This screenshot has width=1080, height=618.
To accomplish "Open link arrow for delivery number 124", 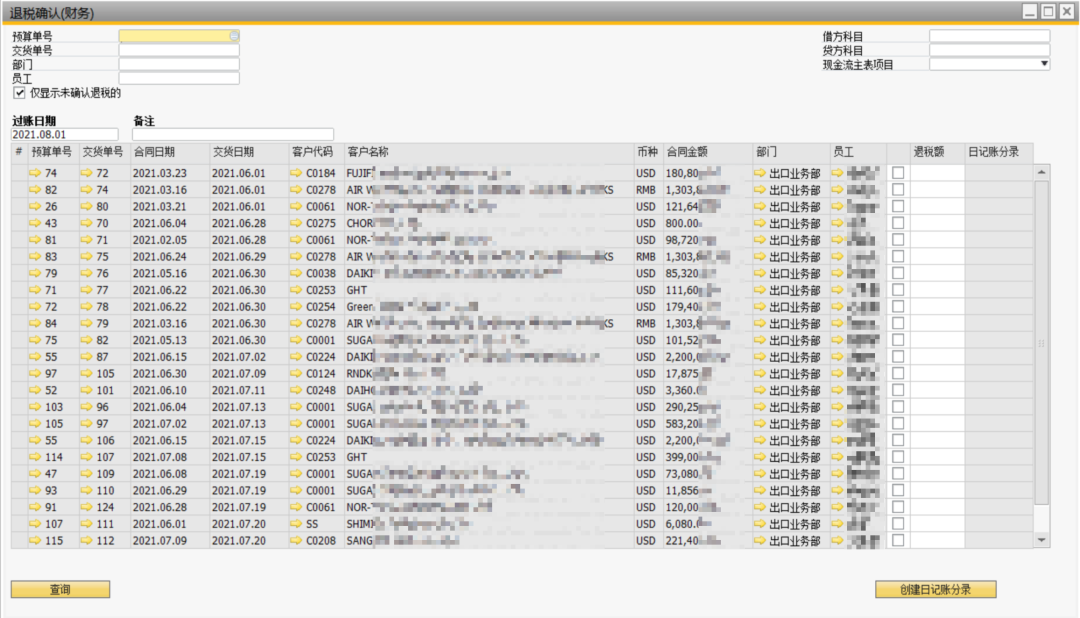I will [x=86, y=507].
